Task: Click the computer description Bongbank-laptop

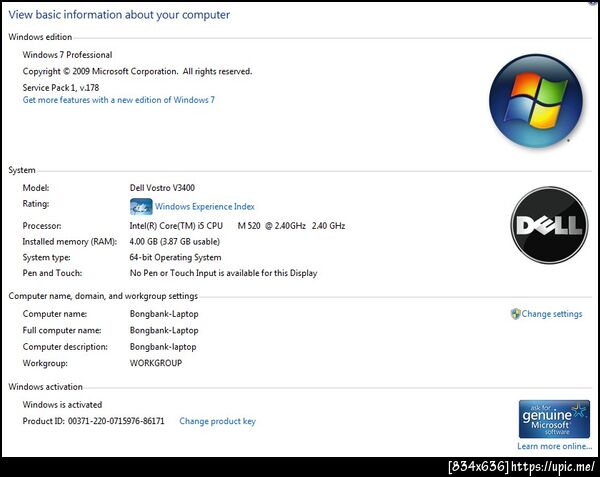Action: pos(163,347)
